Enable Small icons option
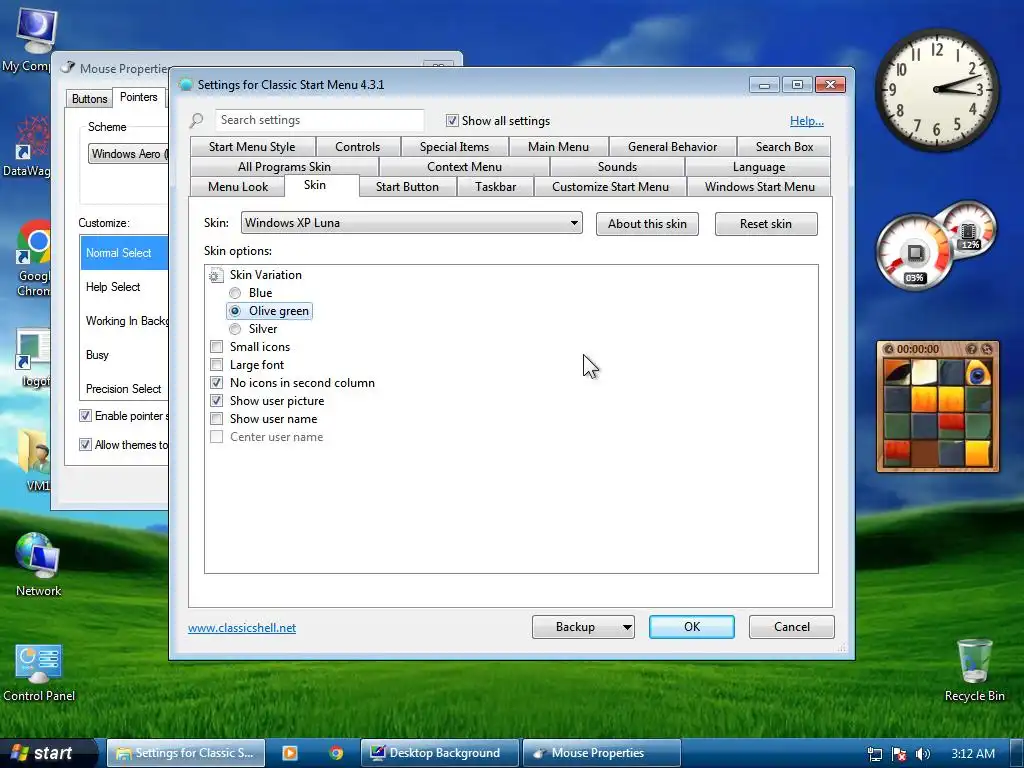Image resolution: width=1024 pixels, height=768 pixels. [216, 347]
